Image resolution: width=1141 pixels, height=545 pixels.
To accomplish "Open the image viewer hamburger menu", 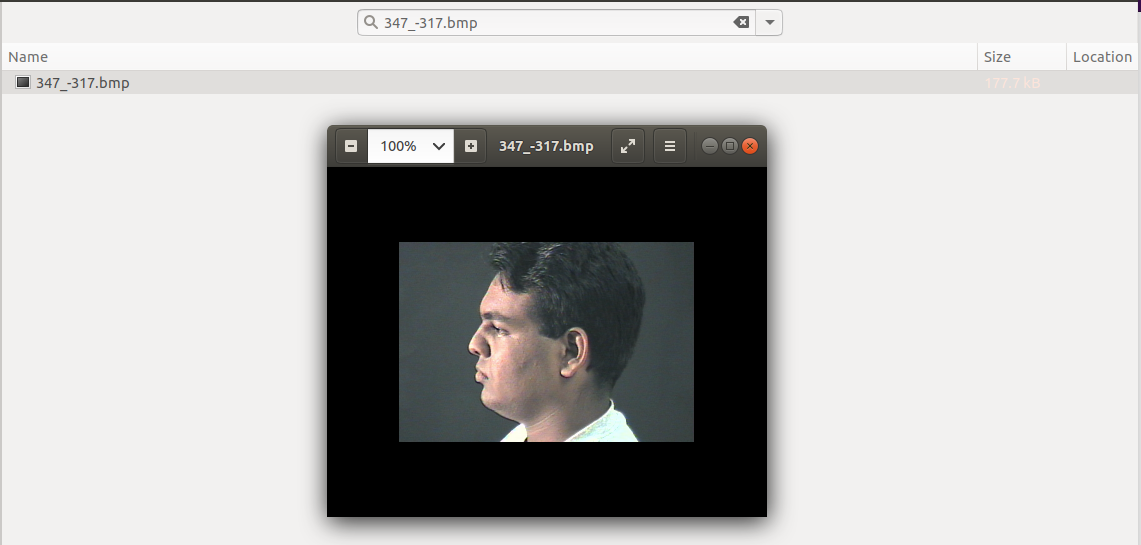I will coord(670,146).
